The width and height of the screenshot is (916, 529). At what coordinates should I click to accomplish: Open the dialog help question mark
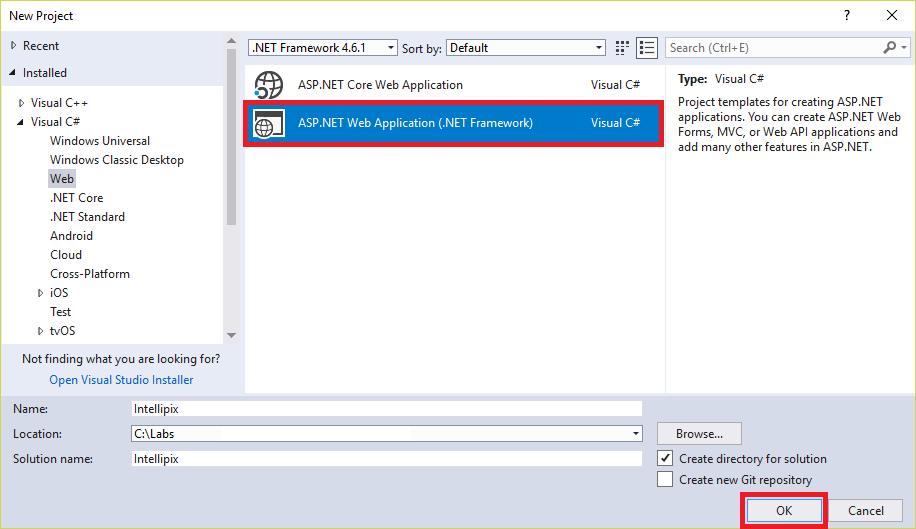coord(847,16)
